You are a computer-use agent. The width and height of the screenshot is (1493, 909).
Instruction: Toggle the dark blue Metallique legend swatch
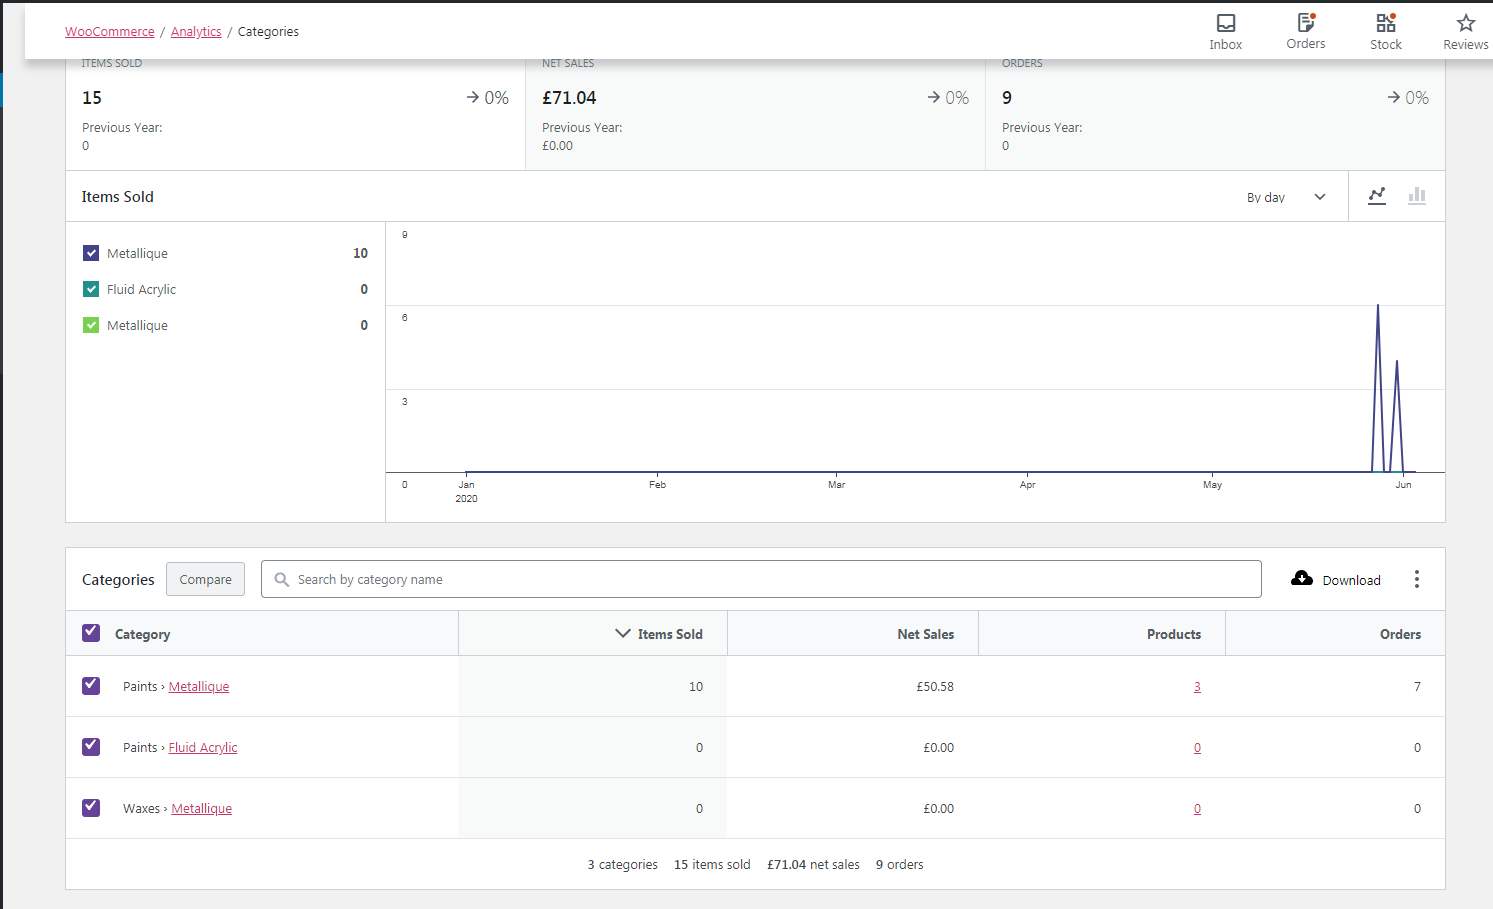point(91,253)
